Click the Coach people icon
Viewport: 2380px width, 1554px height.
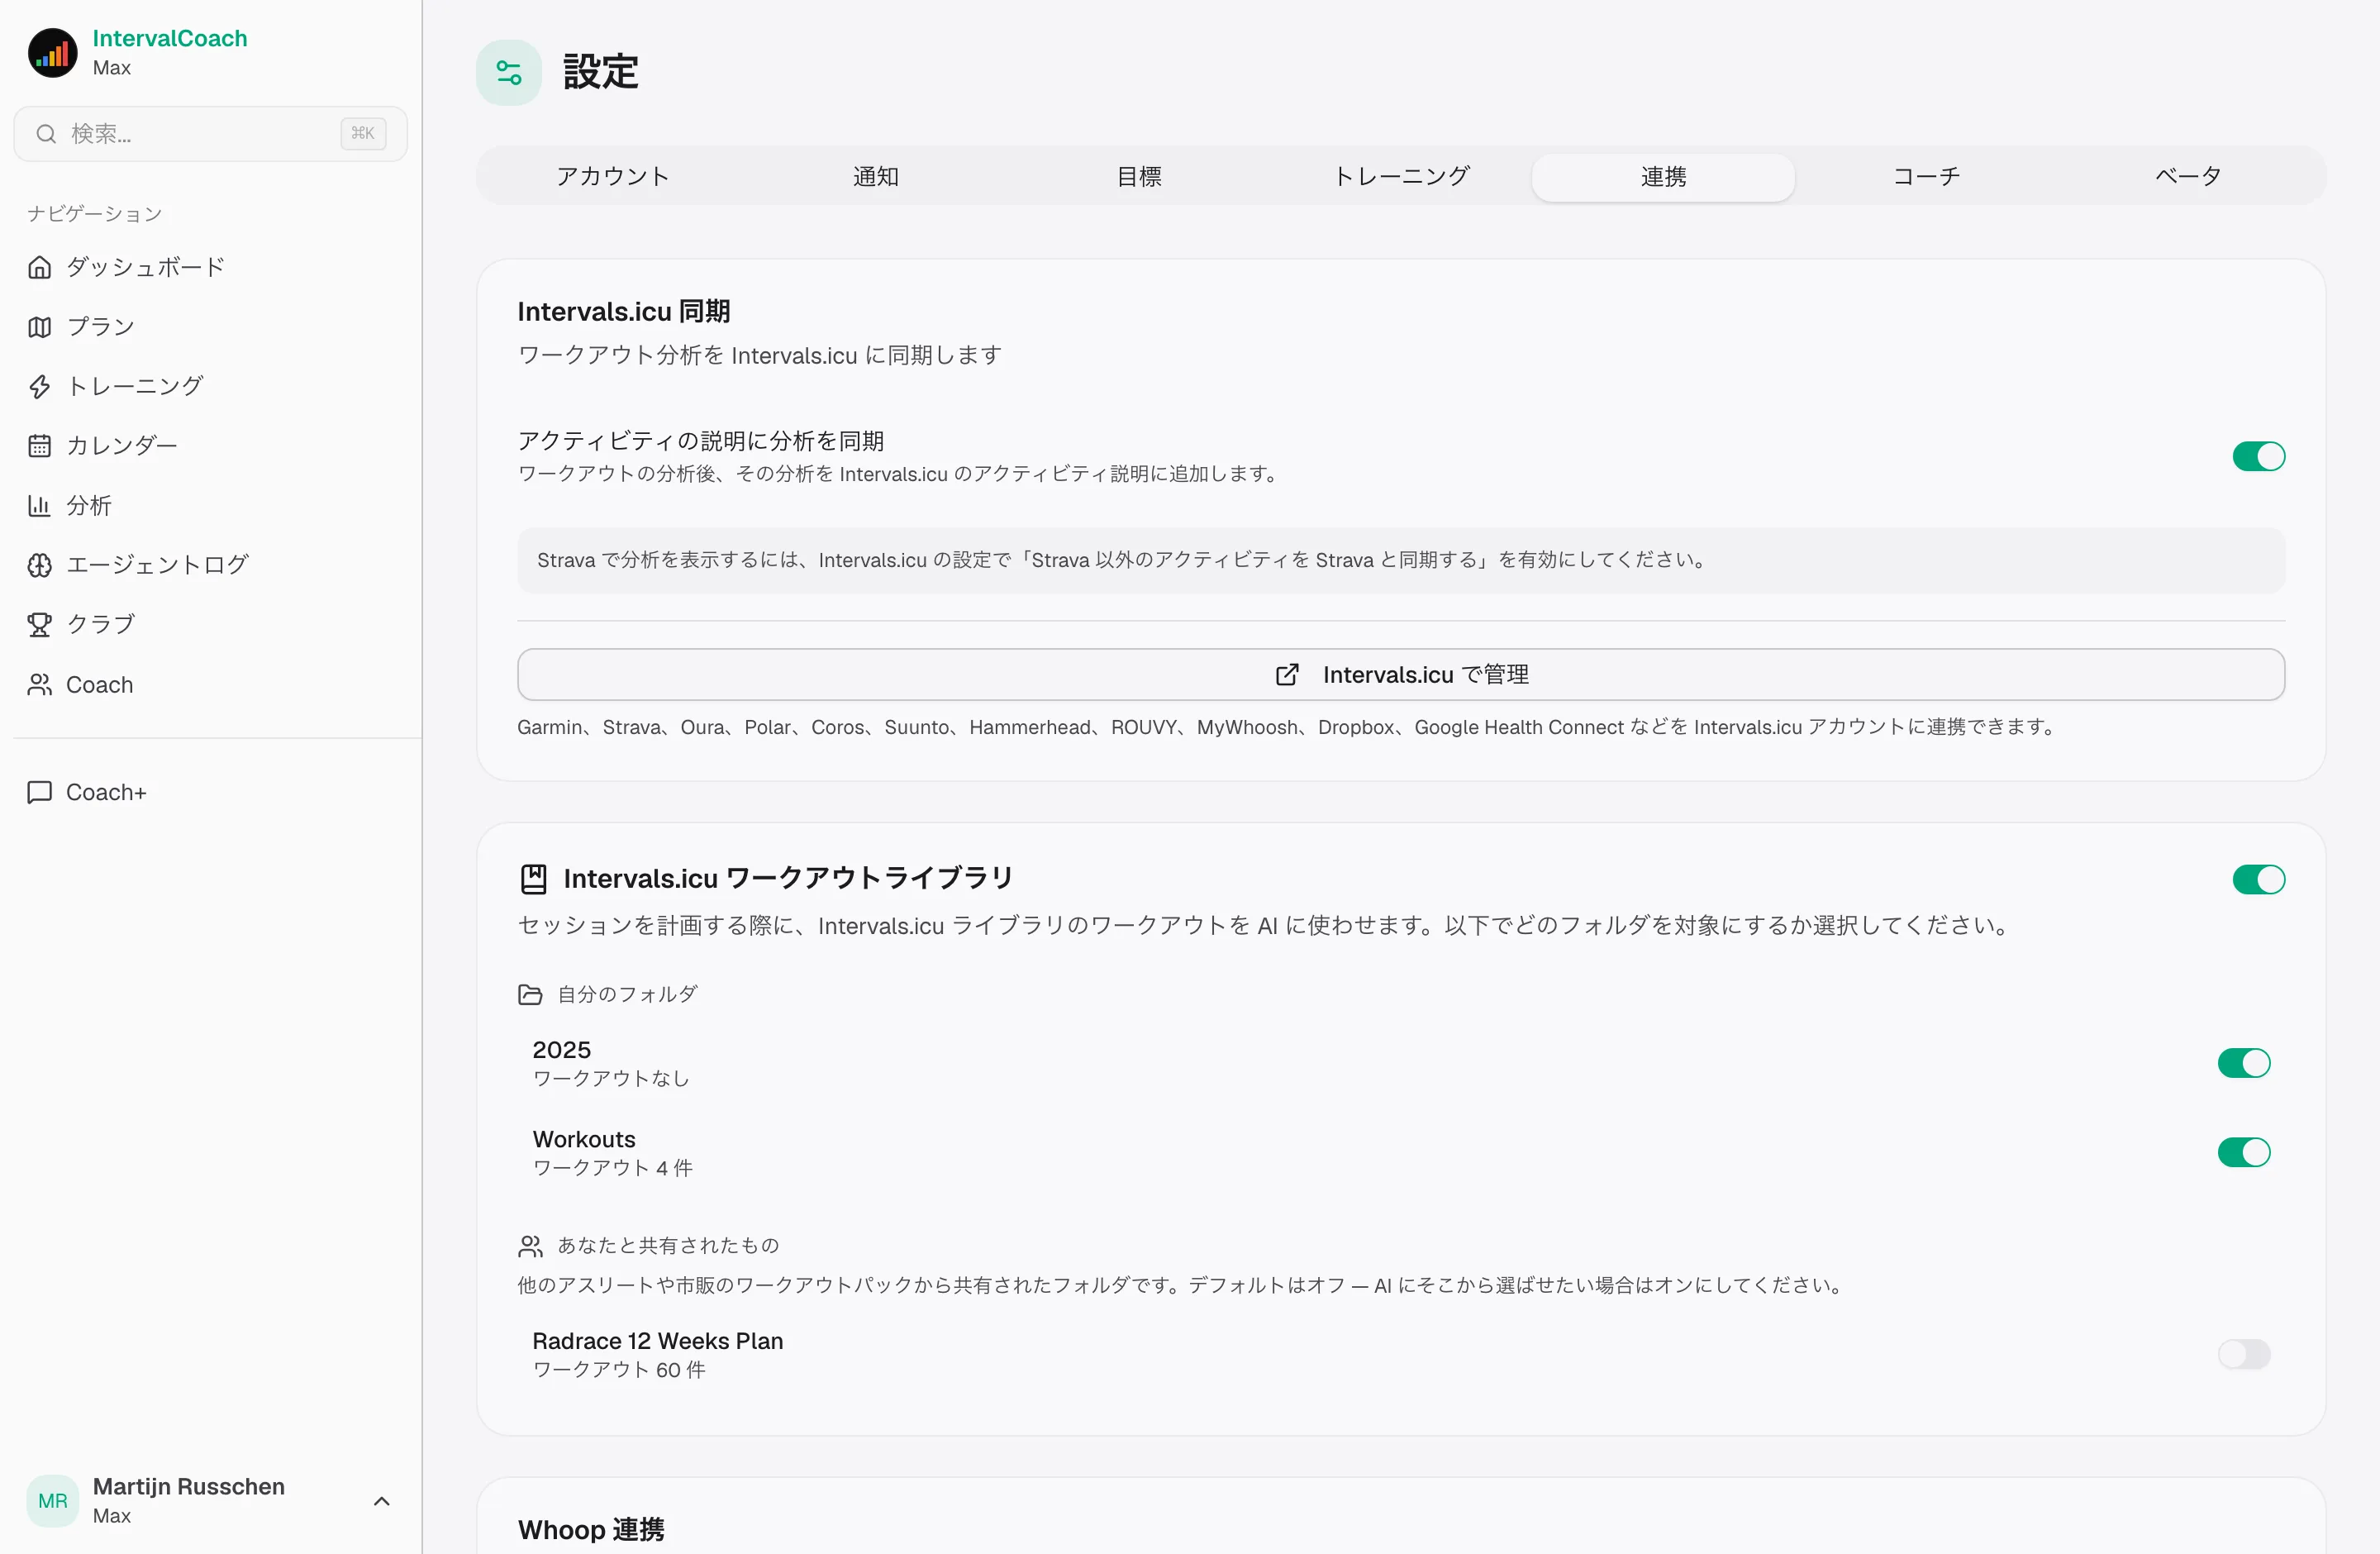40,685
